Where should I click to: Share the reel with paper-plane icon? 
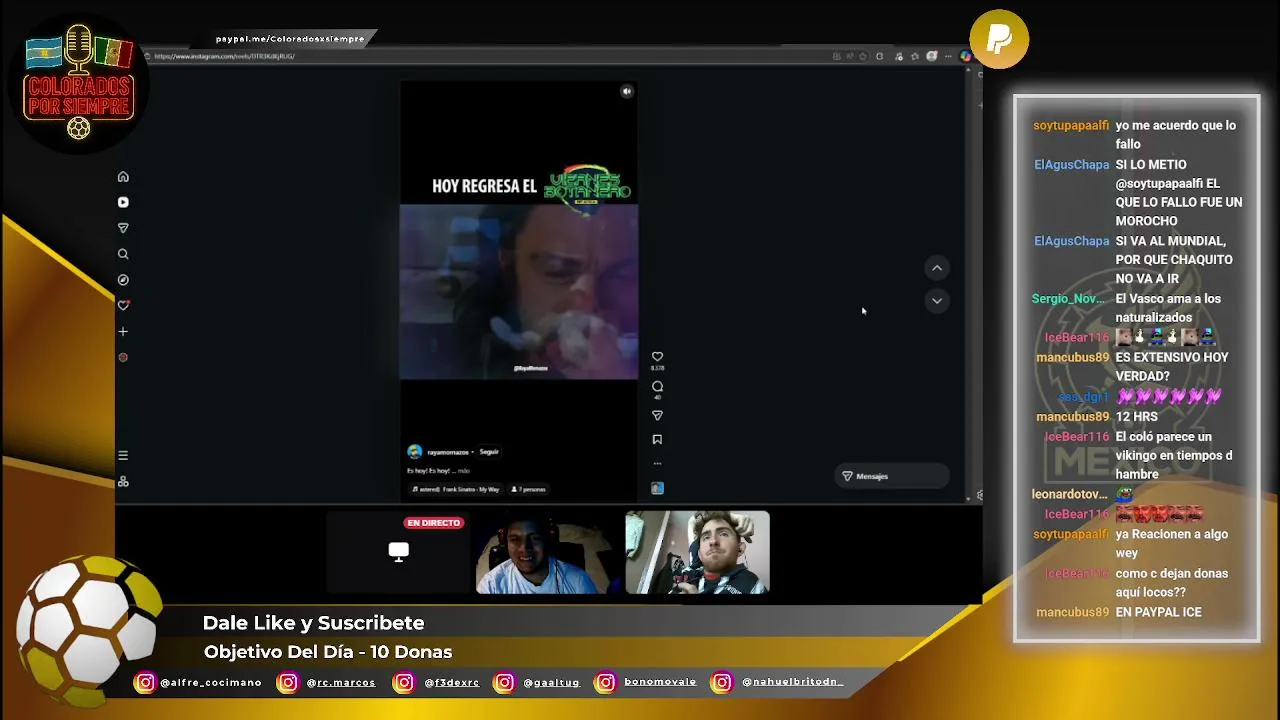tap(657, 415)
